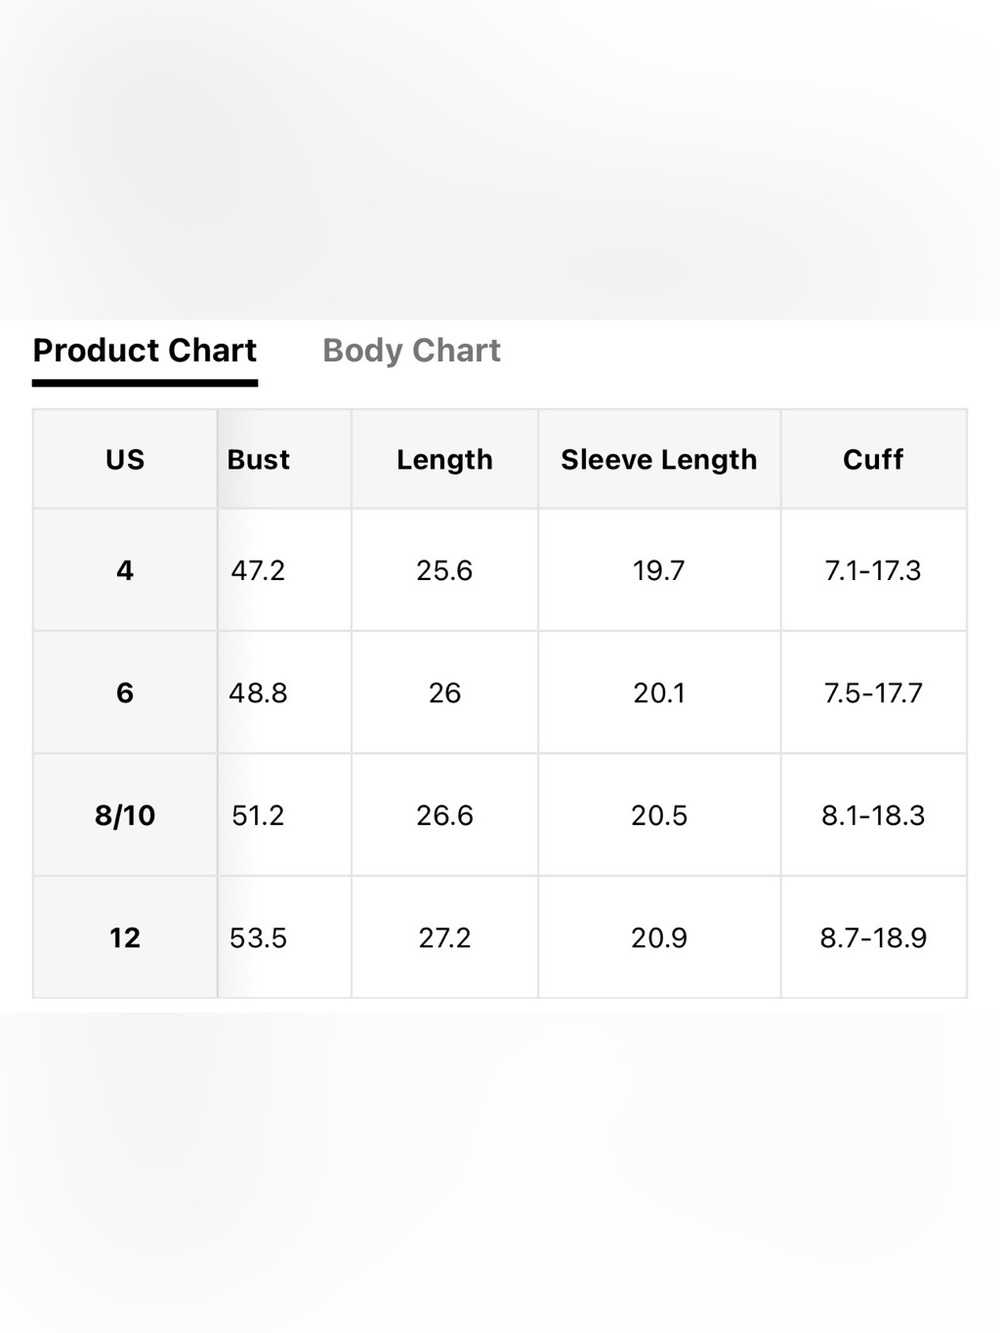The image size is (1000, 1333).
Task: Click the 7.1-17.3 cuff cell
Action: 873,570
